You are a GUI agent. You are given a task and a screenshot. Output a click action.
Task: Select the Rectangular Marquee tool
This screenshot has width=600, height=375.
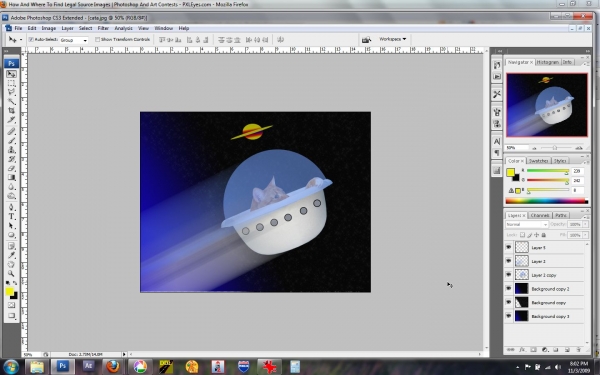pos(11,83)
